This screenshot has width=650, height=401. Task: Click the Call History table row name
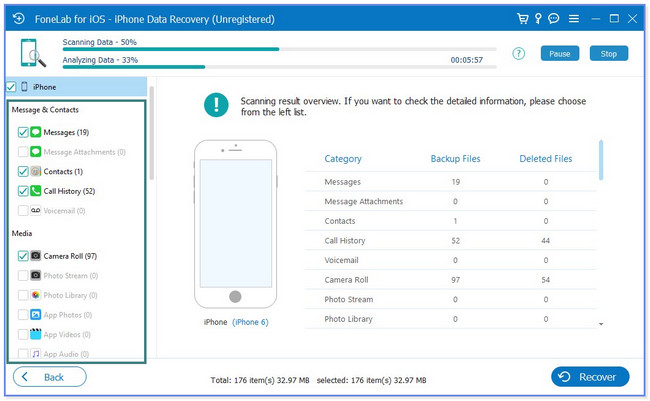point(345,241)
